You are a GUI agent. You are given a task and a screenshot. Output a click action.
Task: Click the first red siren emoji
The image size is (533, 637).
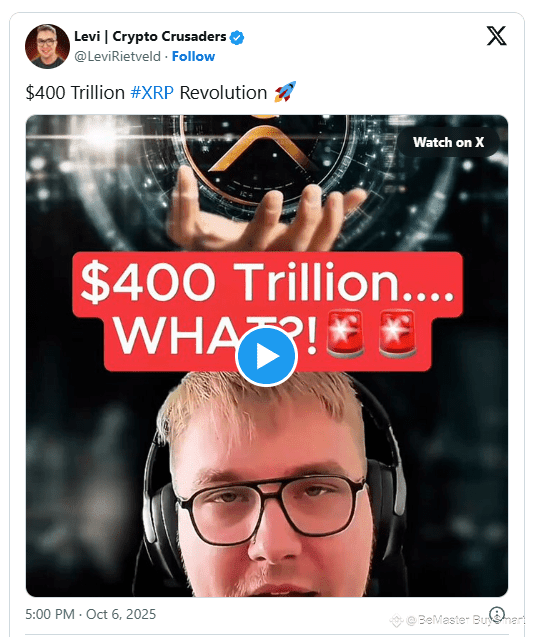coord(345,334)
